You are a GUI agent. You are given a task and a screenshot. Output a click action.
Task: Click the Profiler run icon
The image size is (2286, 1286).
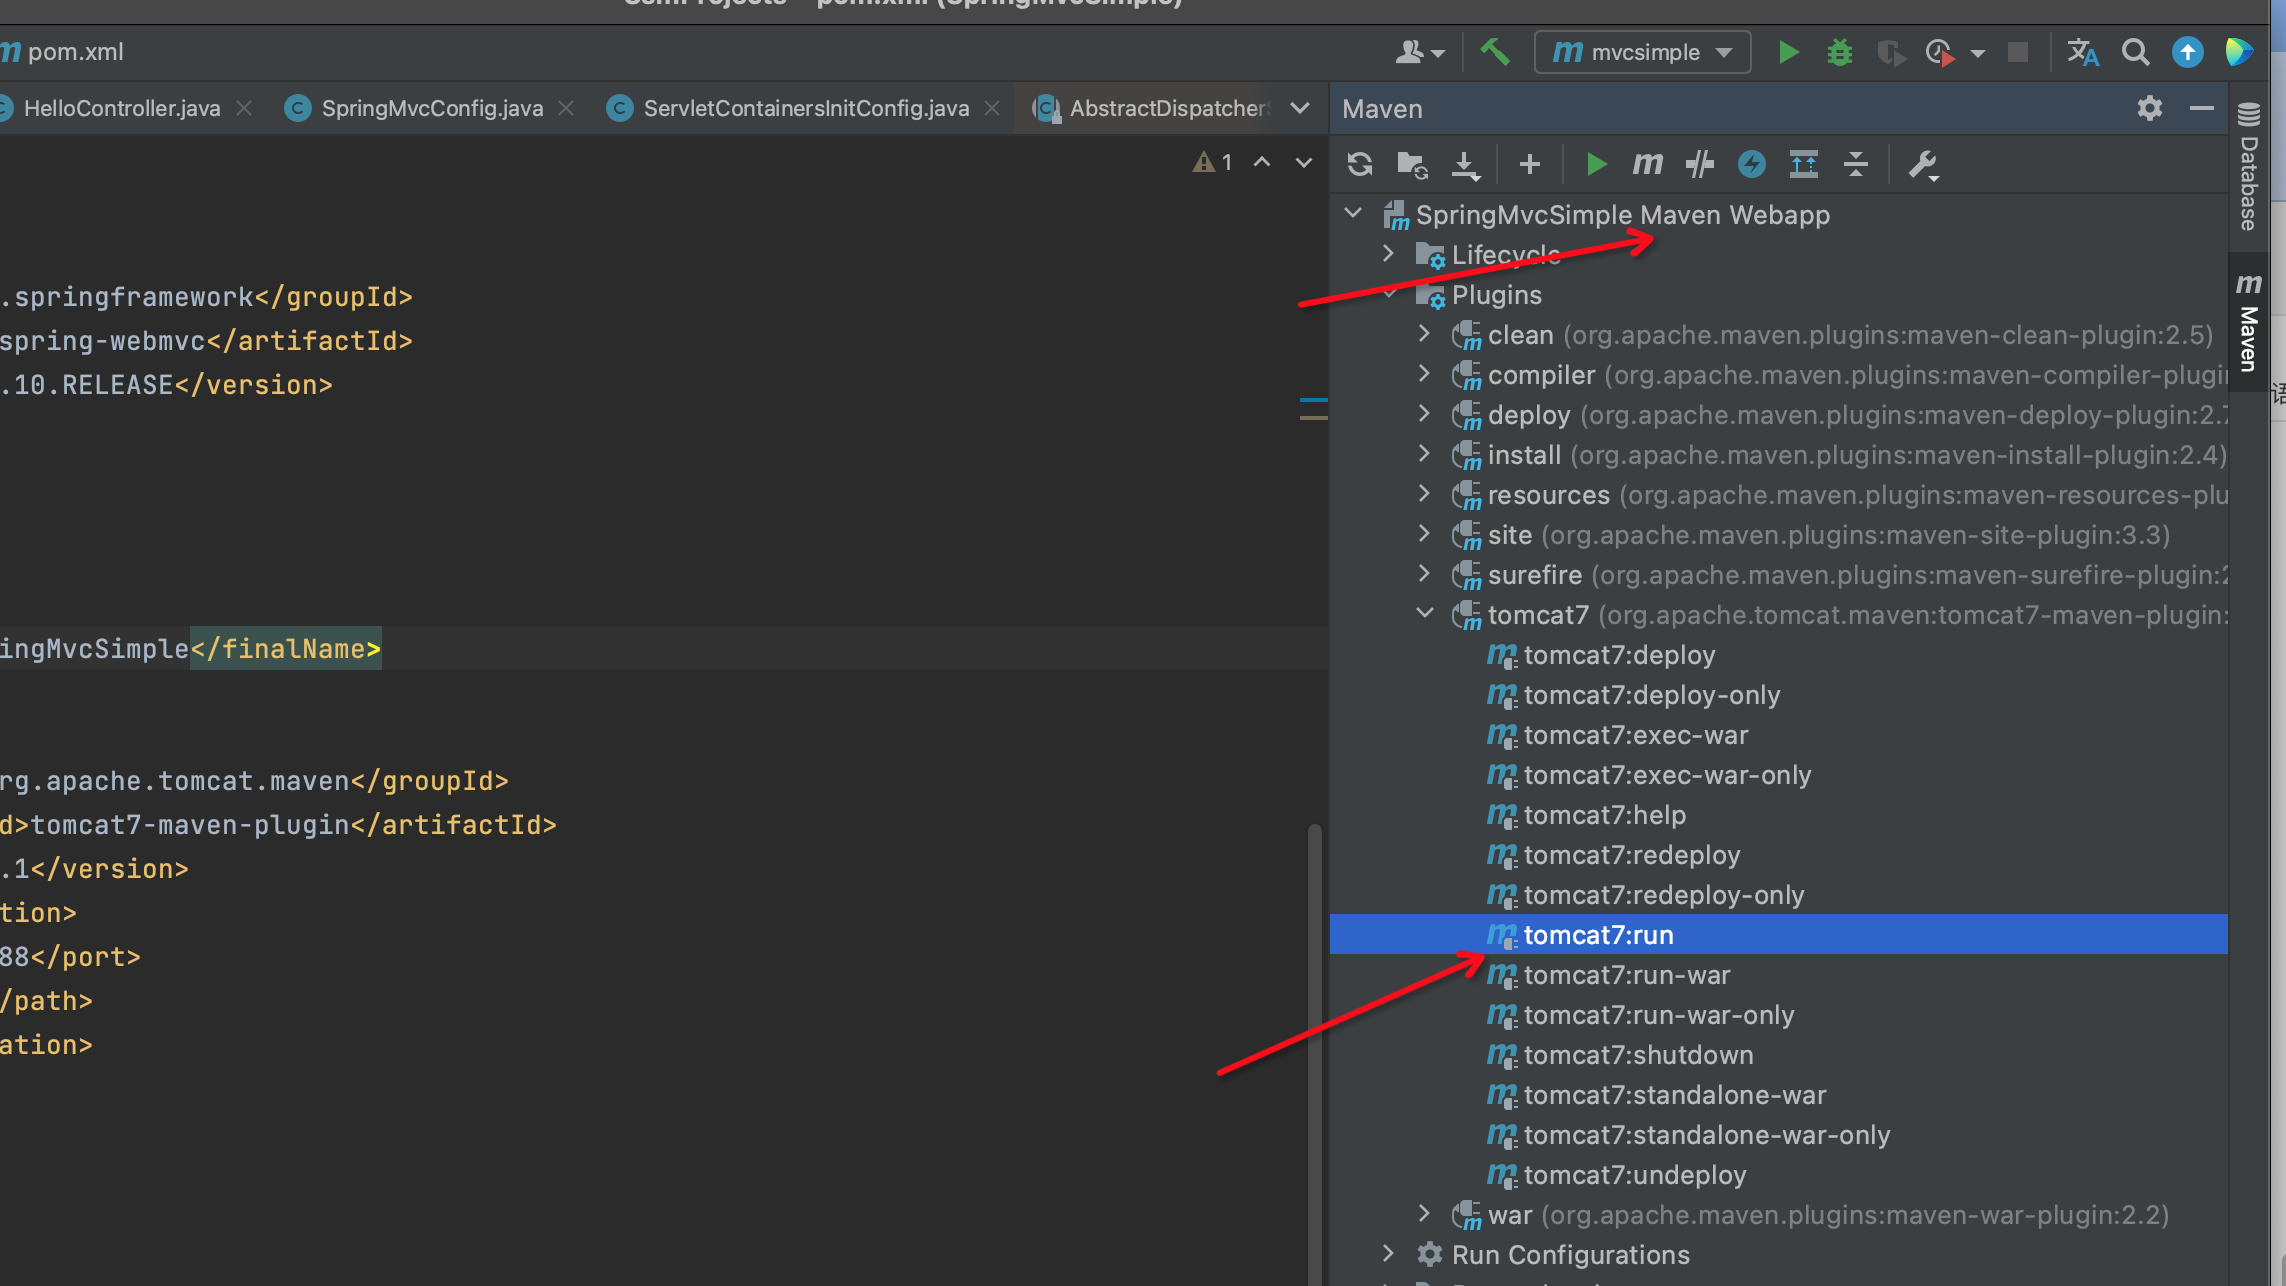1940,52
